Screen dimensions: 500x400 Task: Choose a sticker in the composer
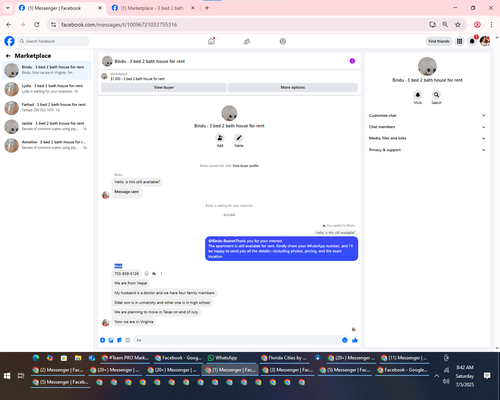coord(119,340)
